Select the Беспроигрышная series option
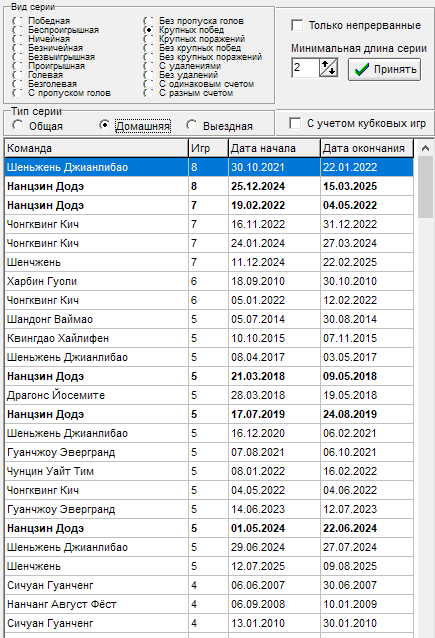Image resolution: width=435 pixels, height=638 pixels. (17, 30)
